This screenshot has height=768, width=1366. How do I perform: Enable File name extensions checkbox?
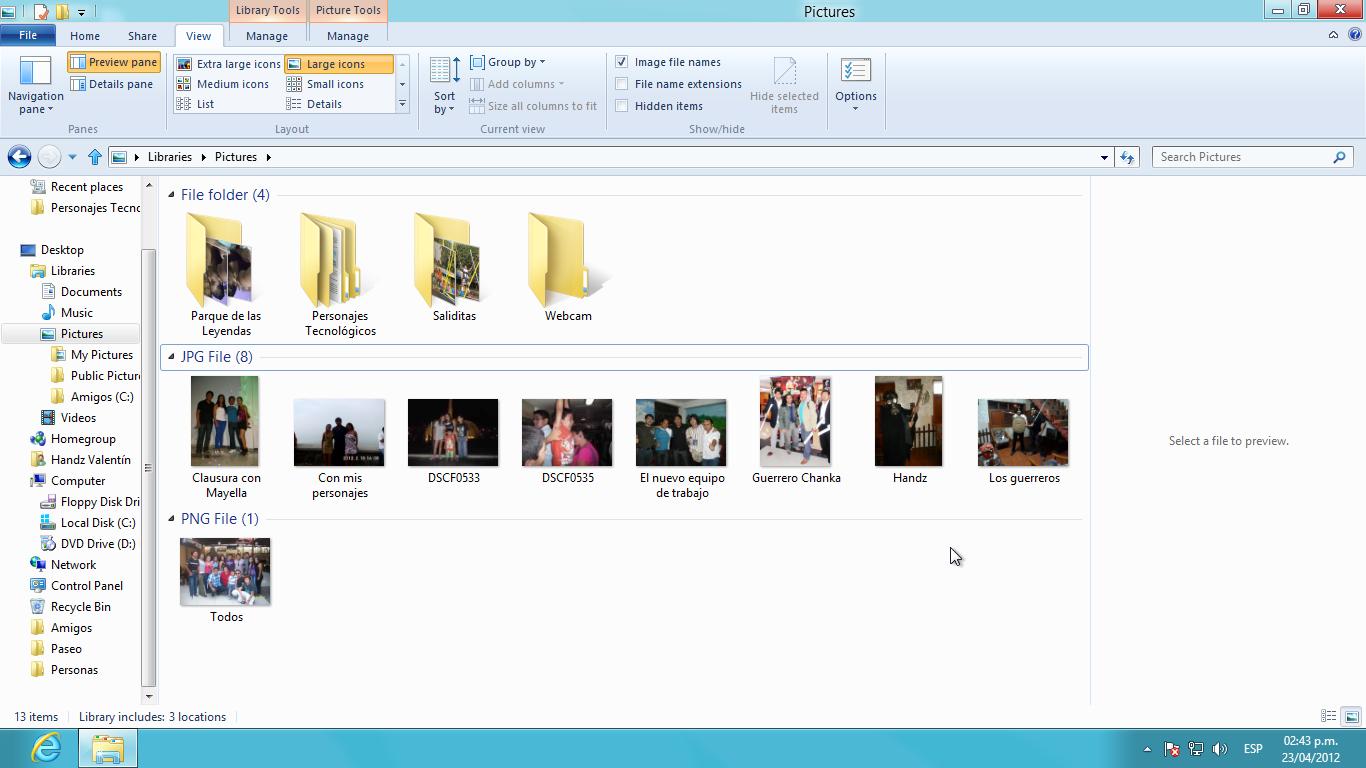pyautogui.click(x=622, y=84)
